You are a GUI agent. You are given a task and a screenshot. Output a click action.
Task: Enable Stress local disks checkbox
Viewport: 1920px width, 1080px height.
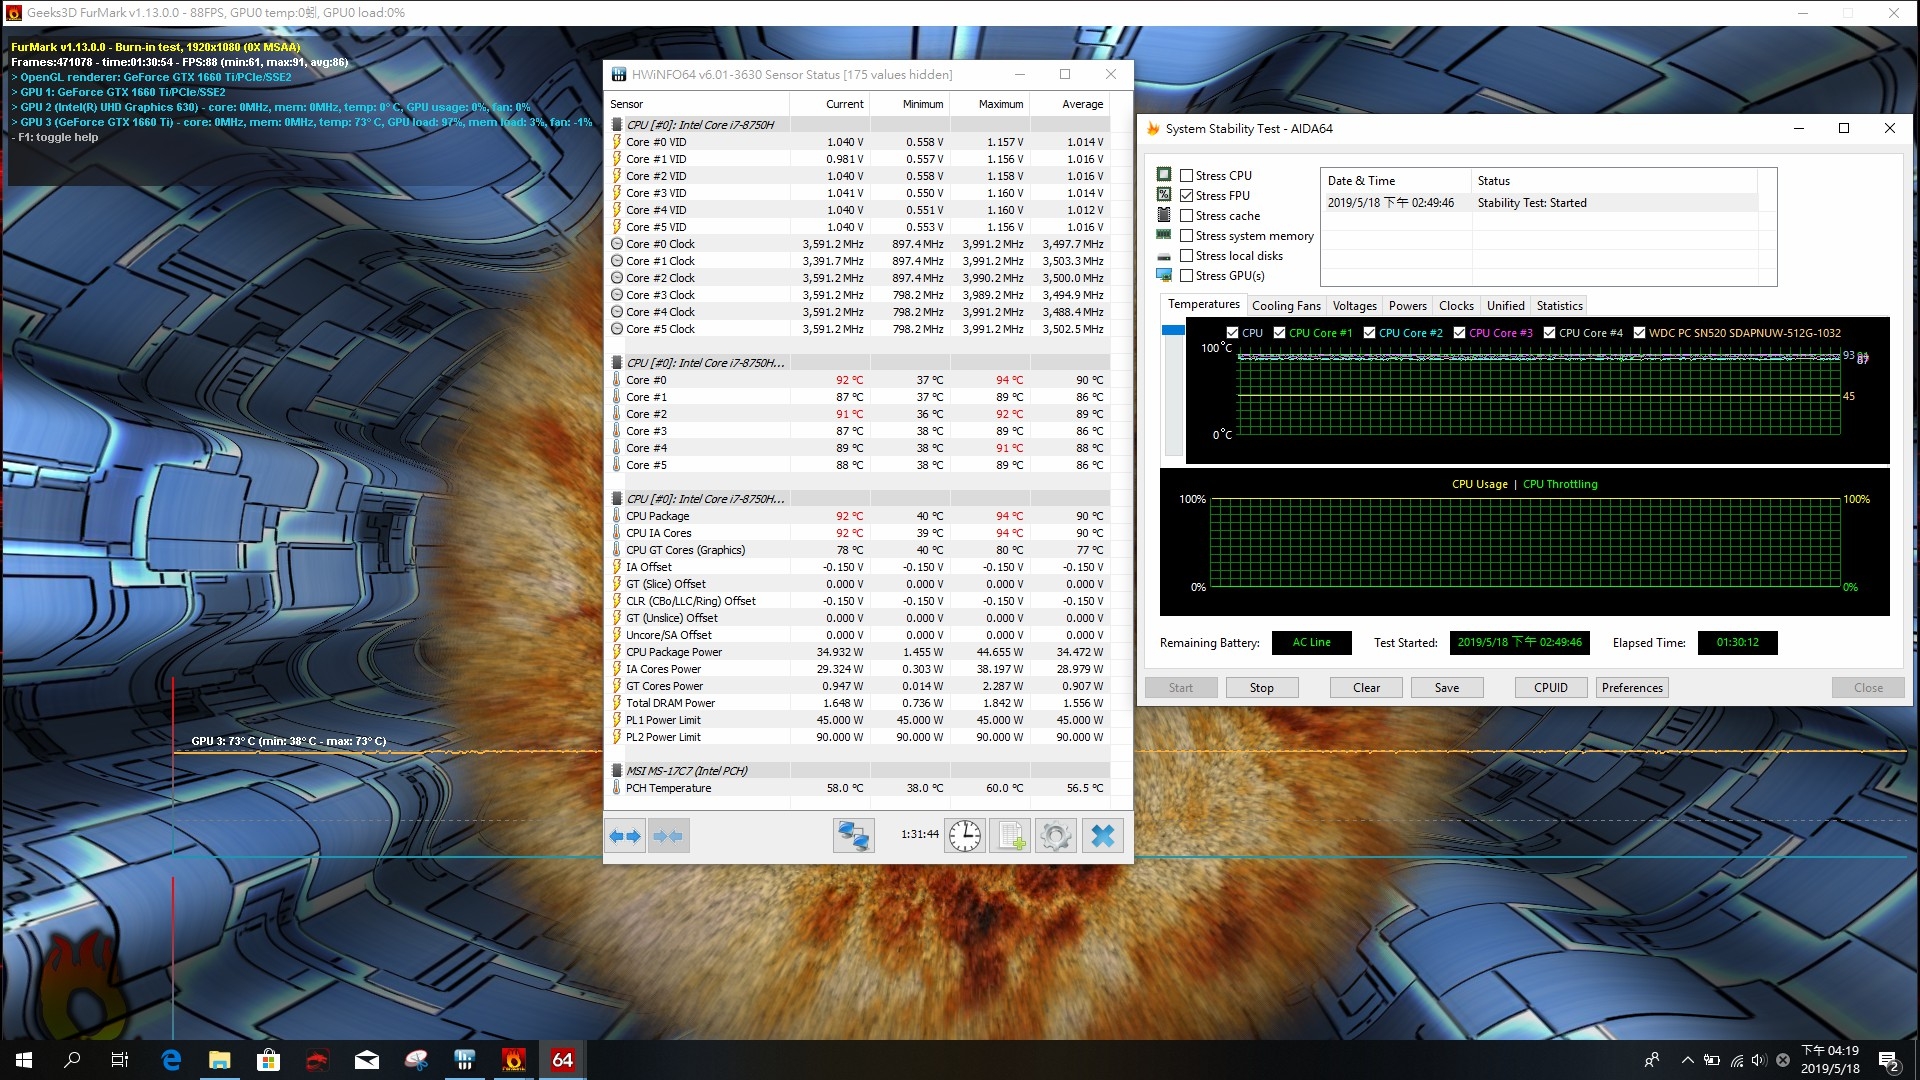click(x=1187, y=256)
